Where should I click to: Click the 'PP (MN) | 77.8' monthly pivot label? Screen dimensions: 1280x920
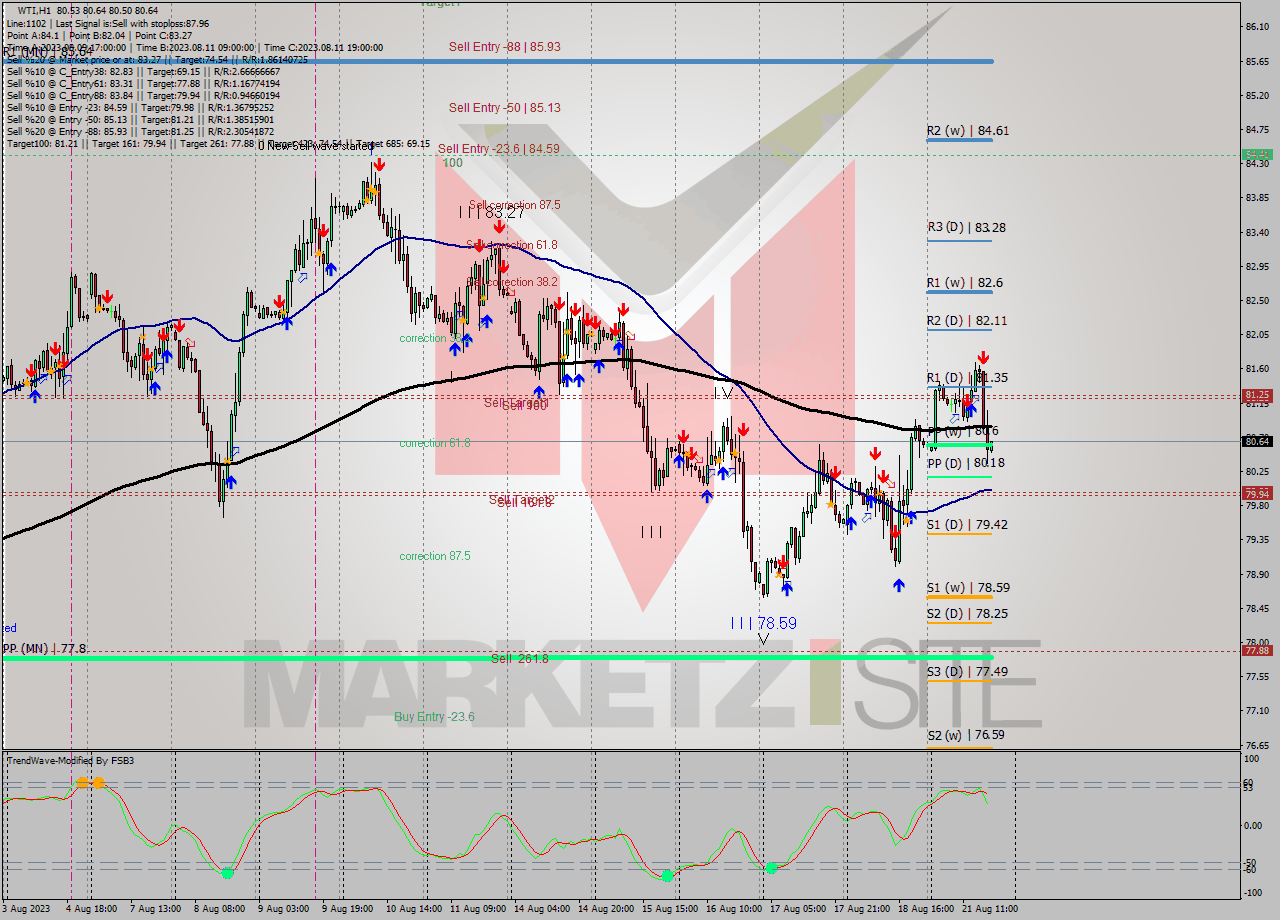(x=44, y=648)
